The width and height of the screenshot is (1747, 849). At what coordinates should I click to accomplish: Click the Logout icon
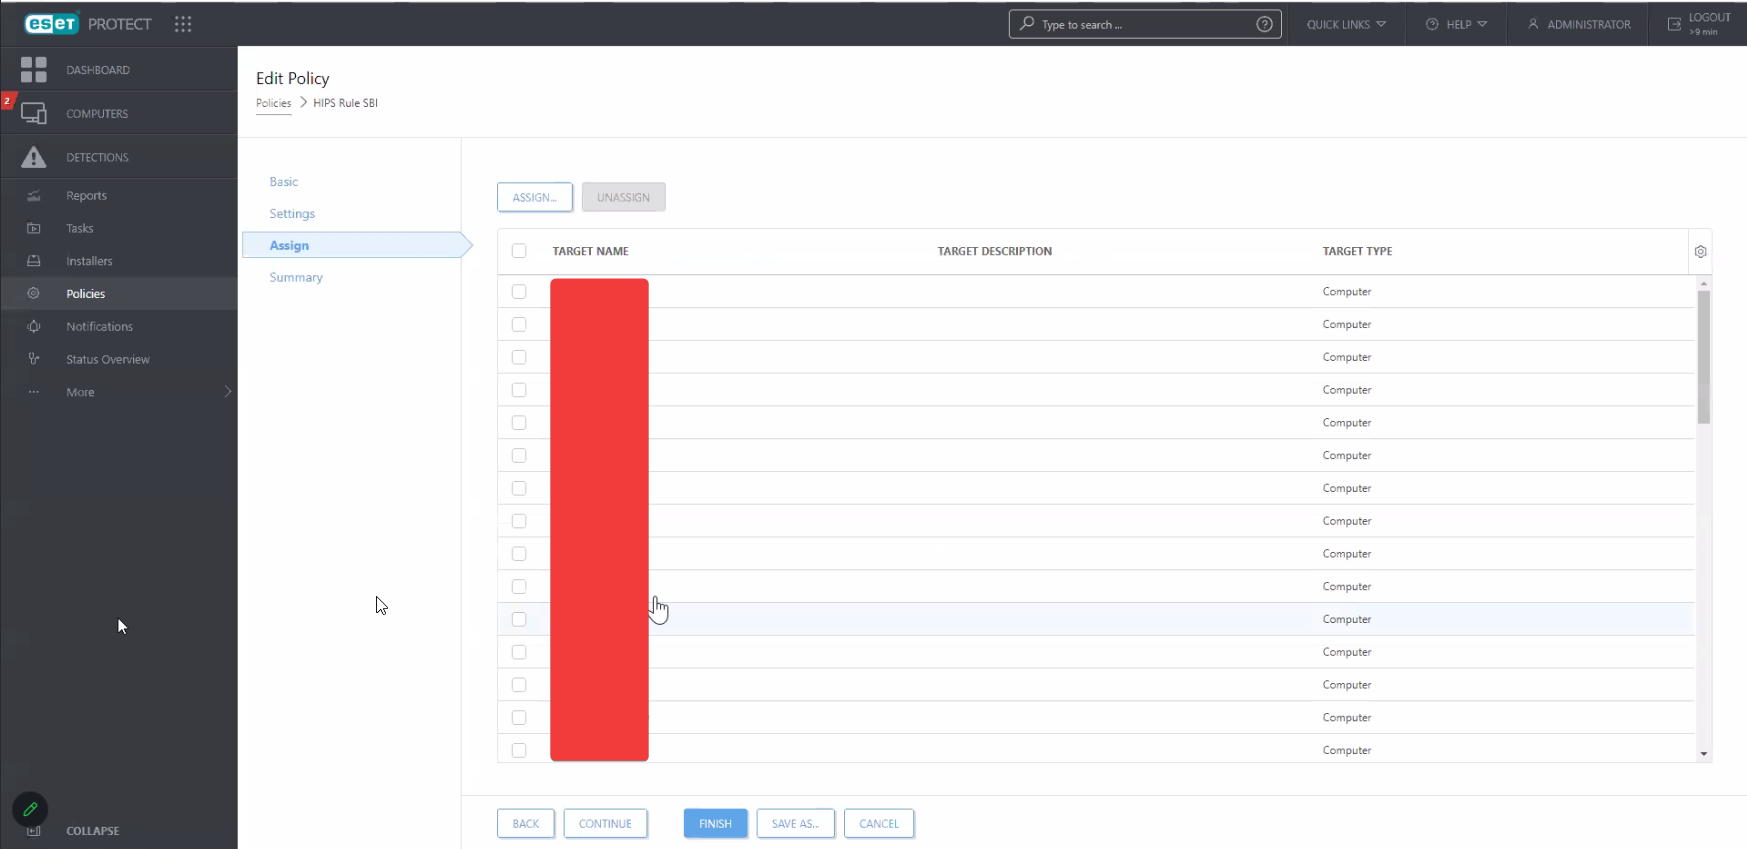point(1674,24)
